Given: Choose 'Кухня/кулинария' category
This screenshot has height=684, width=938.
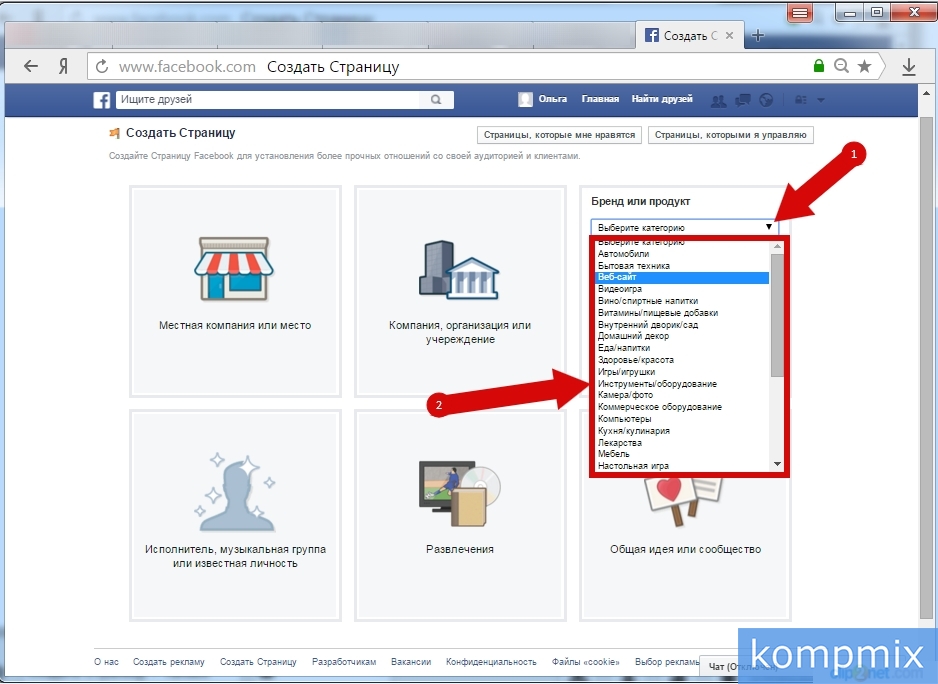Looking at the screenshot, I should tap(683, 431).
